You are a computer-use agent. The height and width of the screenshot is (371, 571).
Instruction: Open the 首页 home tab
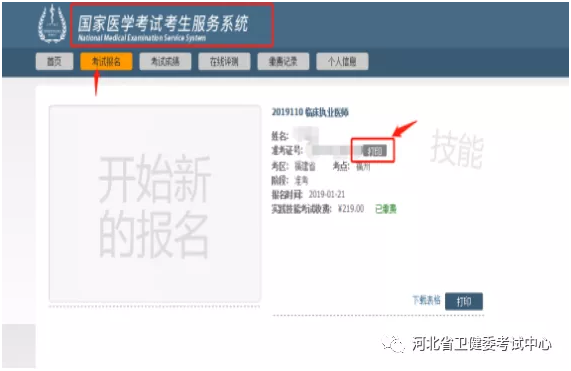click(55, 61)
